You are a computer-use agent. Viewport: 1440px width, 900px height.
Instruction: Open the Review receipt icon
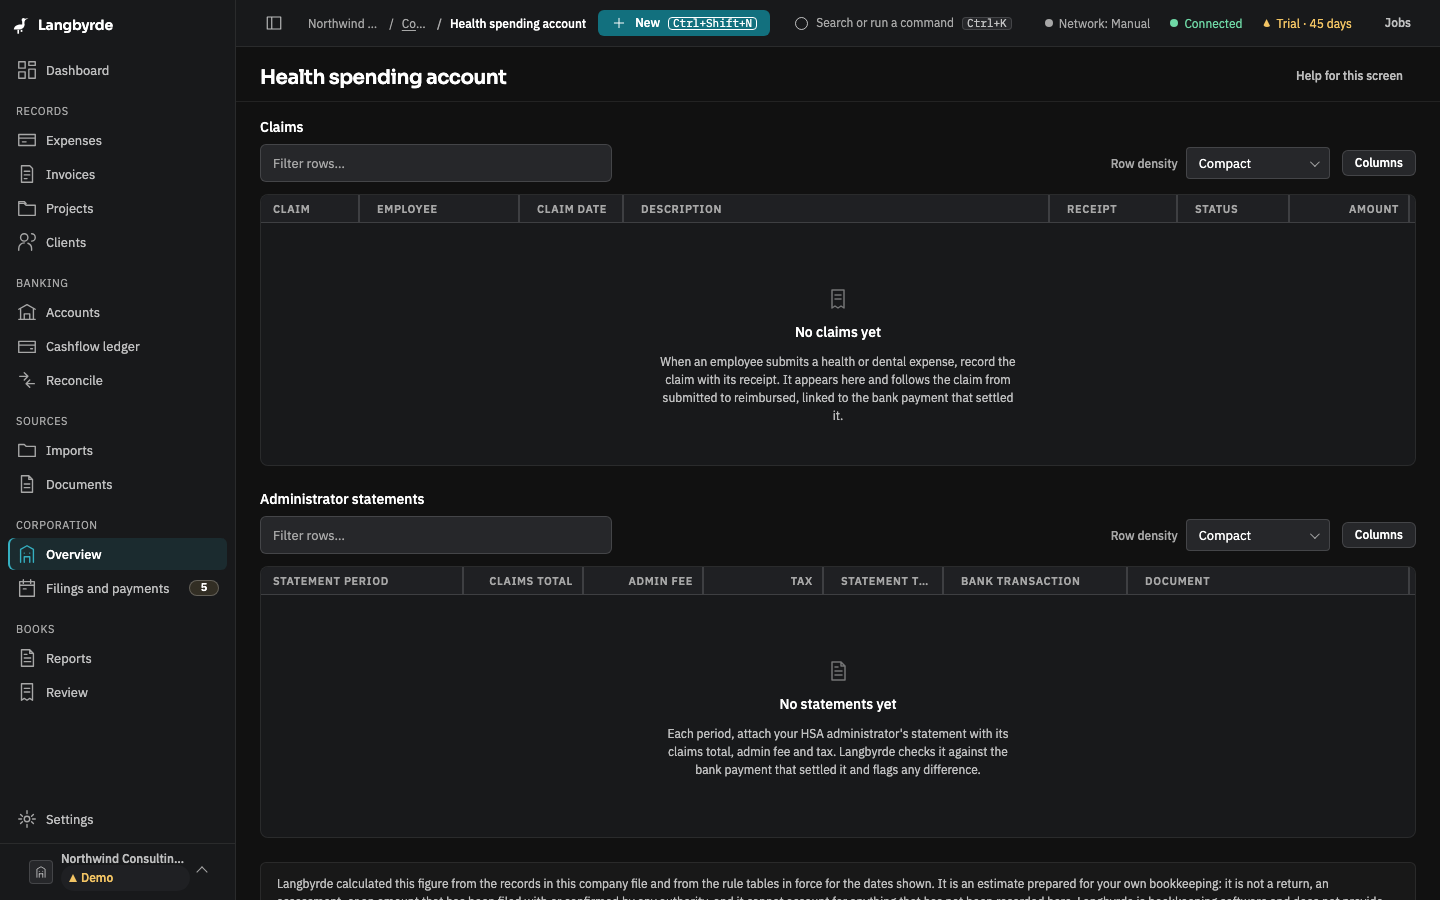pos(27,692)
